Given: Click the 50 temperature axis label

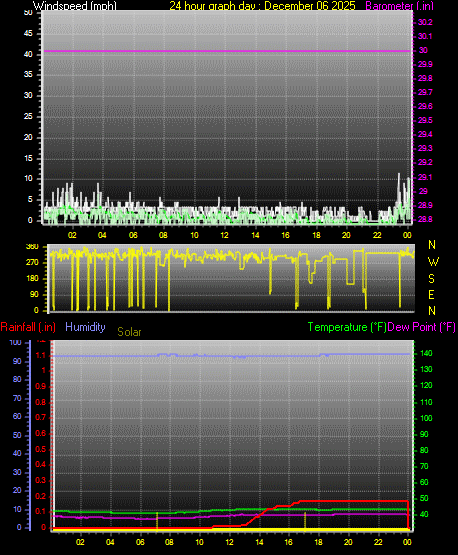Looking at the screenshot, I should 424,498.
